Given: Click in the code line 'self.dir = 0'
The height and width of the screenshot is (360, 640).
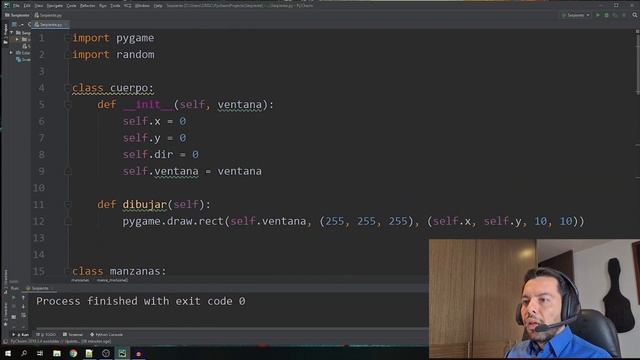Looking at the screenshot, I should click(160, 155).
